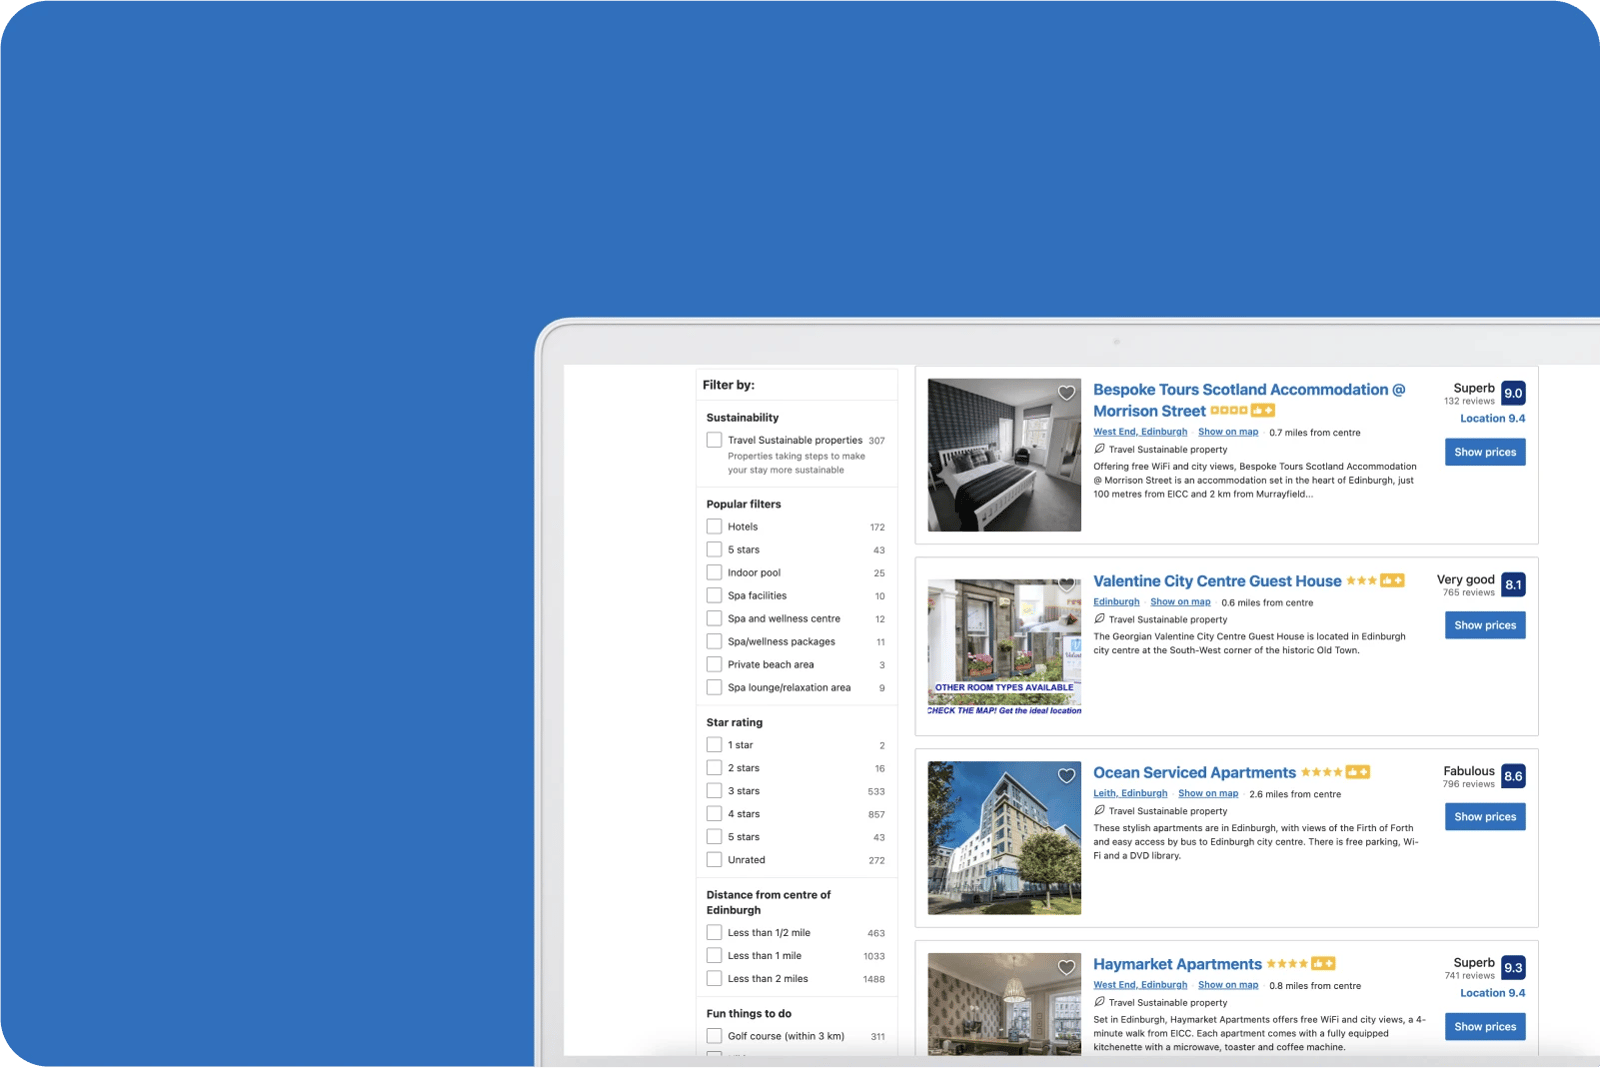
Task: Enable Golf course (within 3 km) filter
Action: coord(714,1036)
